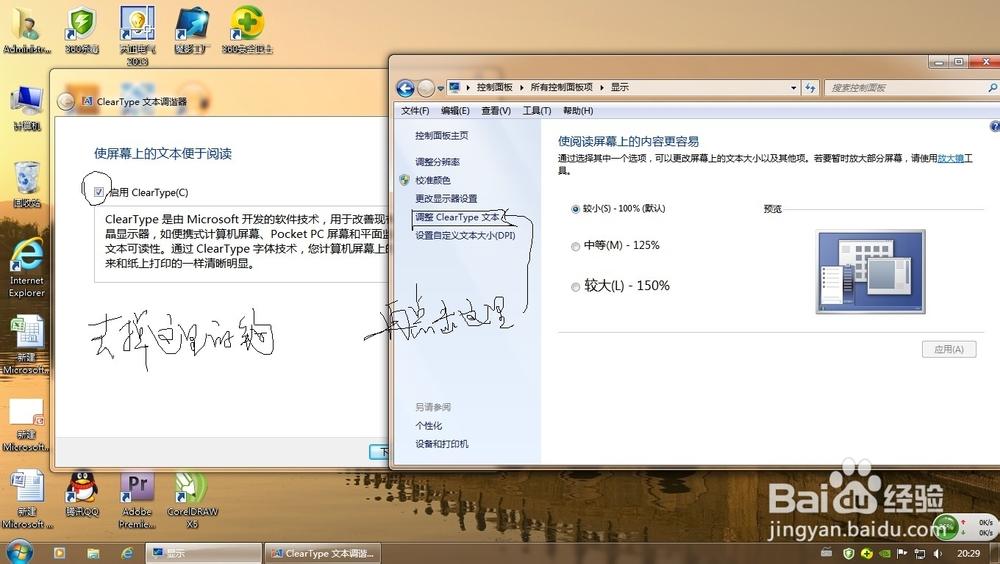This screenshot has height=564, width=1000.
Task: Switch to the 显示 taskbar window button
Action: tap(203, 553)
